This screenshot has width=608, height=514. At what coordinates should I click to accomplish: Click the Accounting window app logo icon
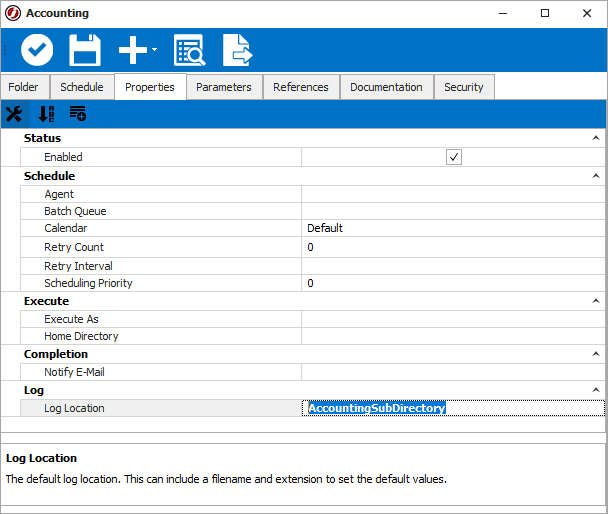(x=13, y=13)
